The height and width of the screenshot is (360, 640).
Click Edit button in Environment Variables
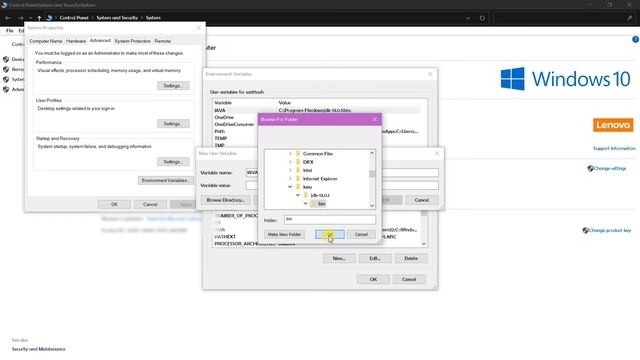[x=375, y=258]
